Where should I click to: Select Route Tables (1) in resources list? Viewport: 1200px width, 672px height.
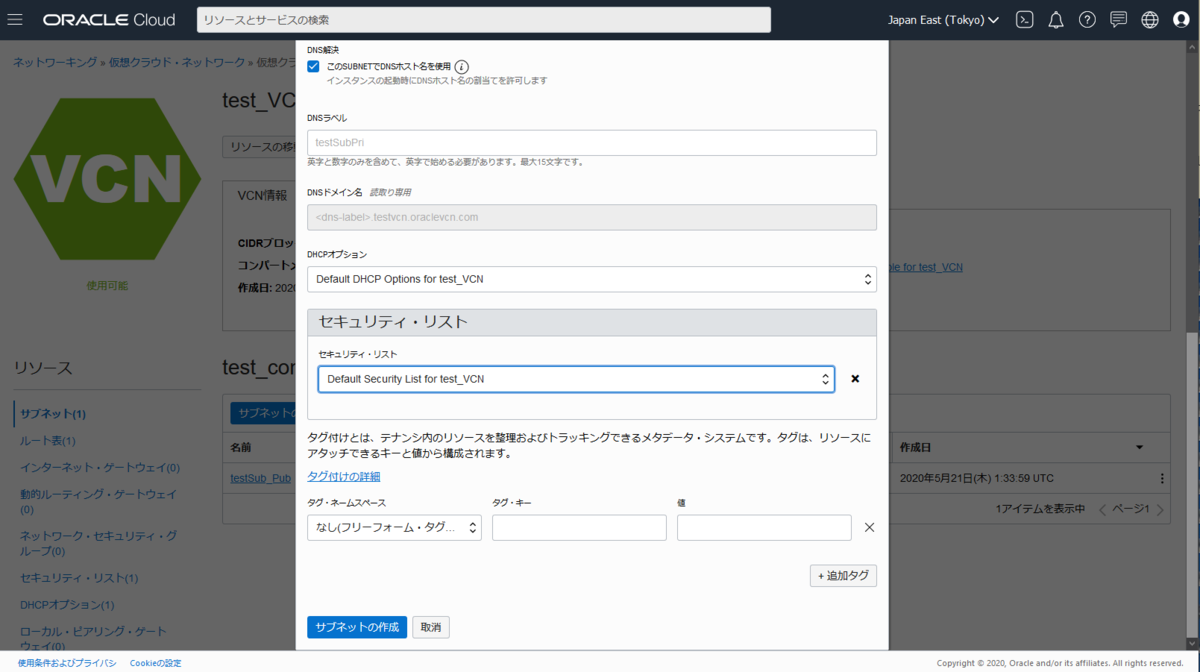click(48, 440)
